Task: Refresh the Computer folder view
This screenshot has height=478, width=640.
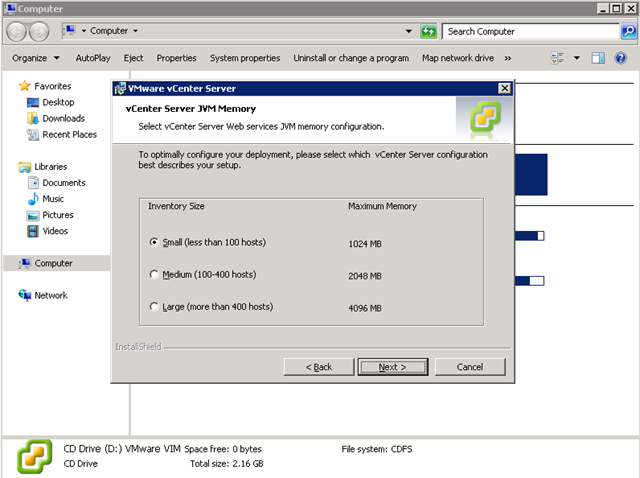Action: pyautogui.click(x=428, y=31)
